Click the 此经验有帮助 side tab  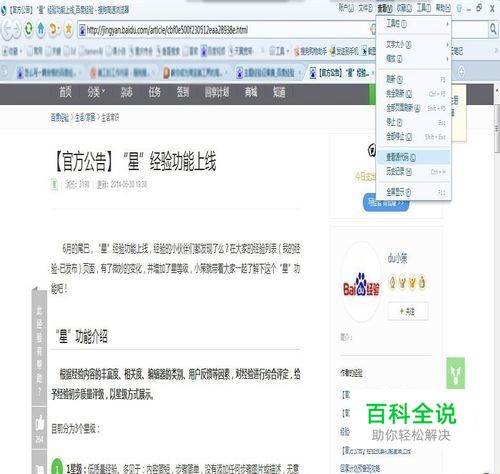[39, 348]
